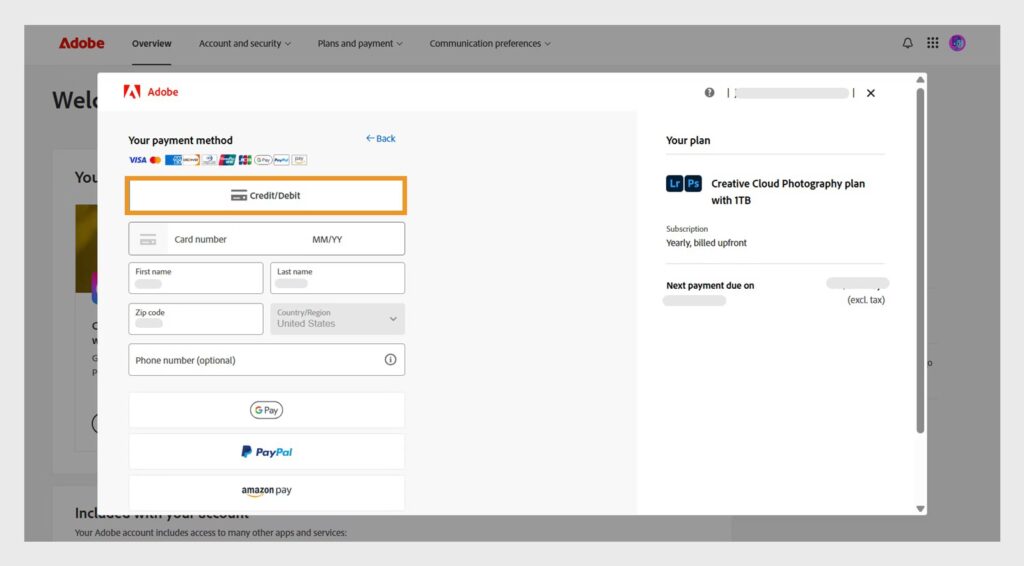The image size is (1024, 566).
Task: Click the user profile avatar
Action: (x=957, y=43)
